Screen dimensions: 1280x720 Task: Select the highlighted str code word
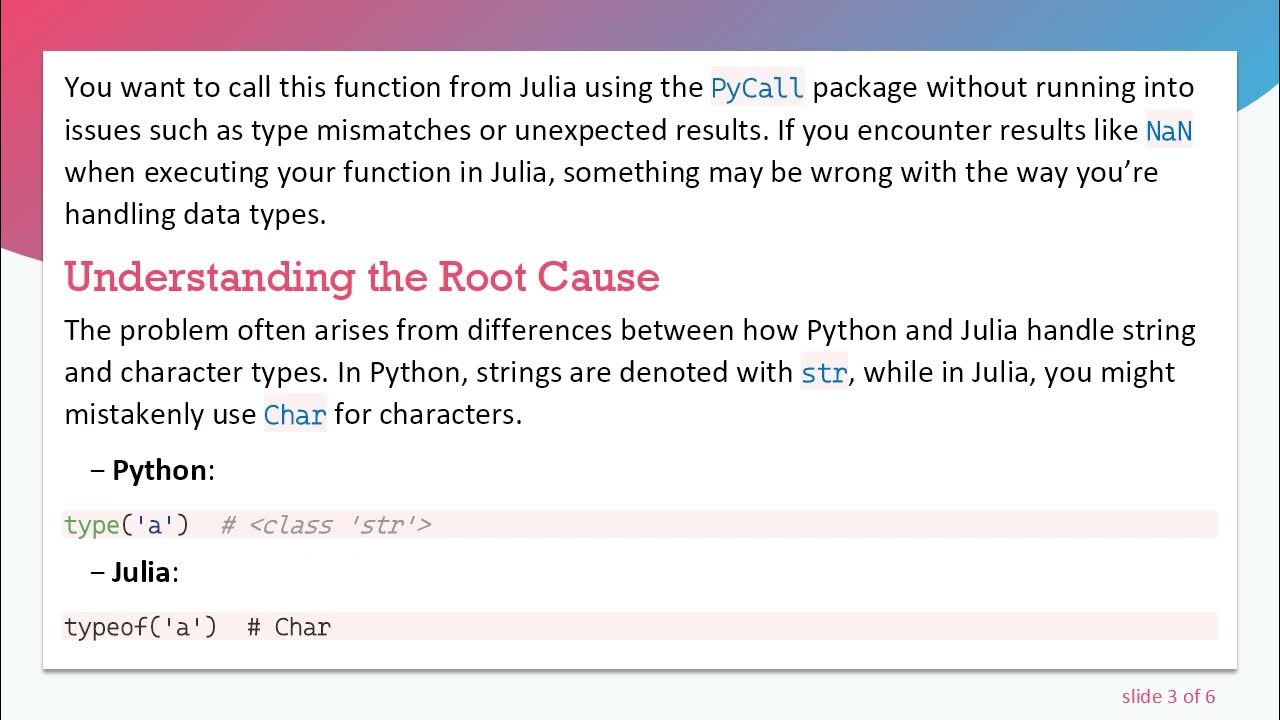pos(824,373)
